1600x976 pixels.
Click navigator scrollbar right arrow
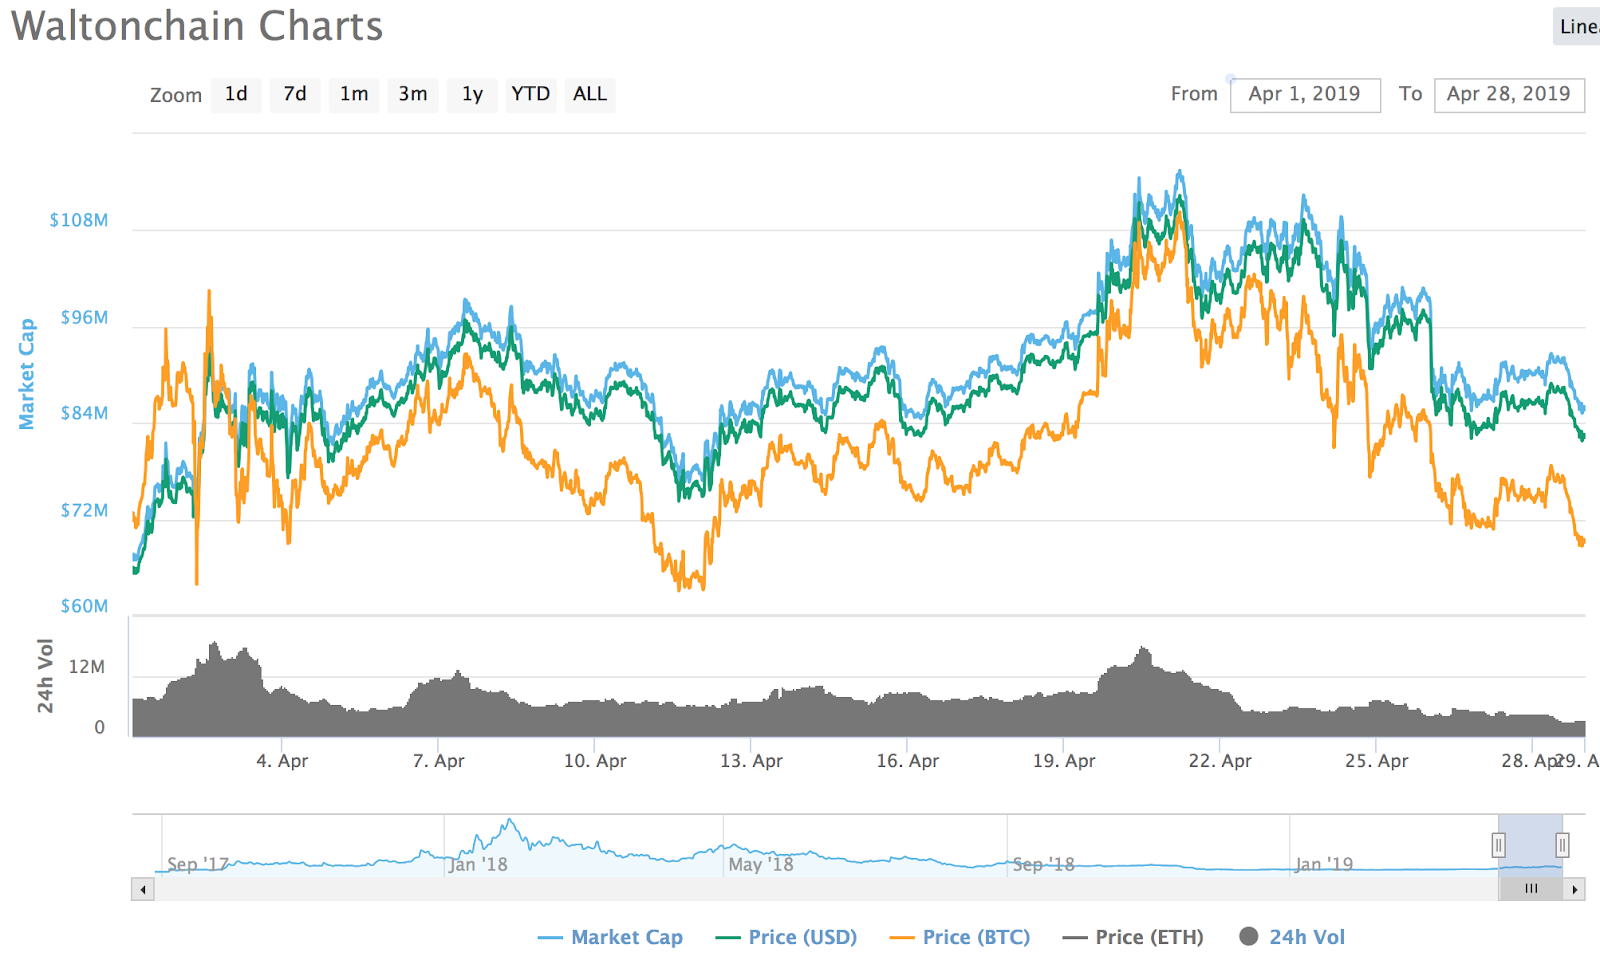pos(1575,889)
